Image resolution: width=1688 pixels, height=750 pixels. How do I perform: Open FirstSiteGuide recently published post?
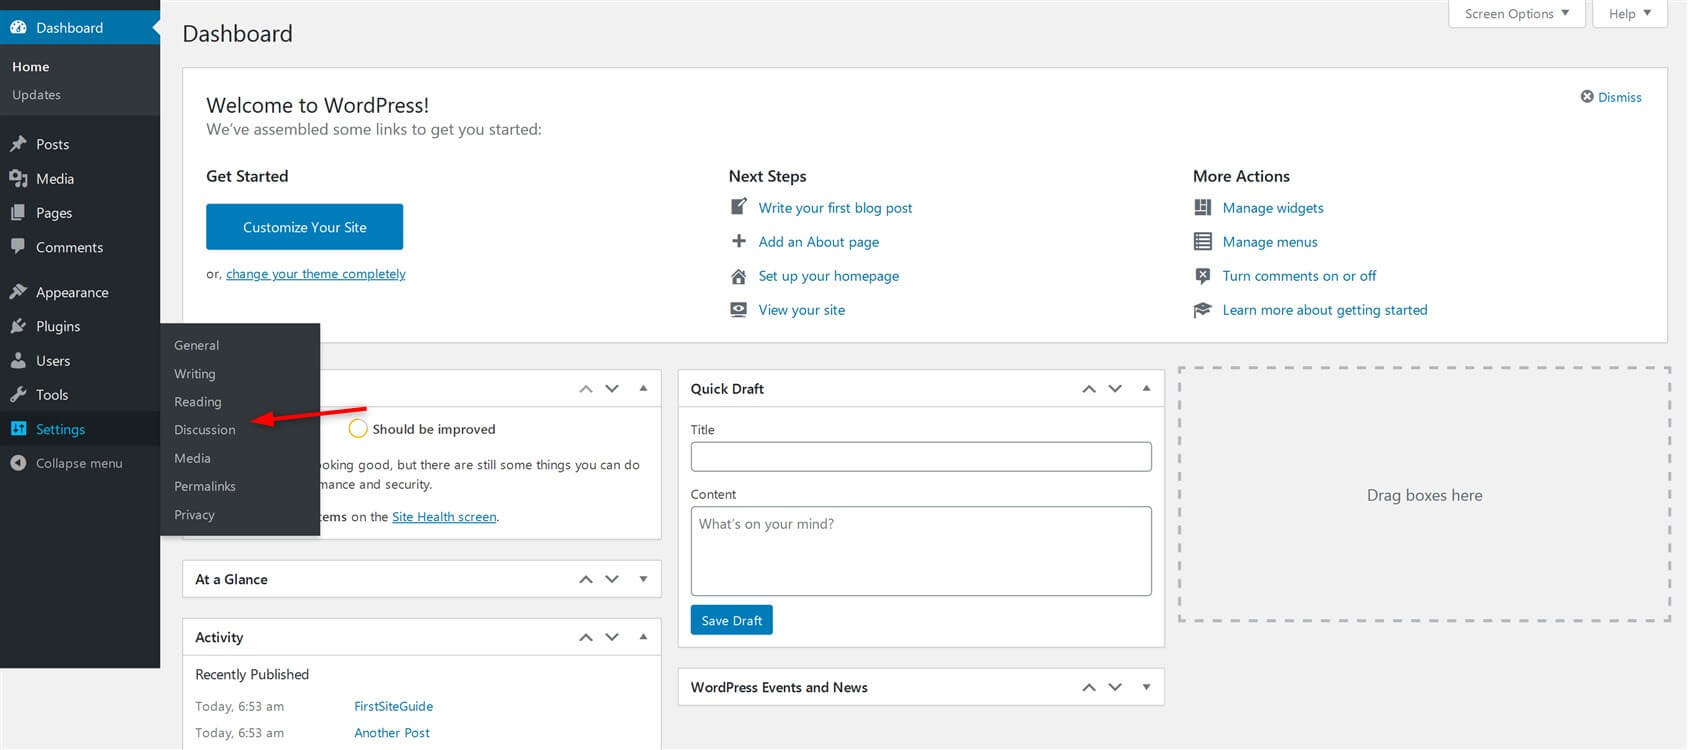point(393,706)
